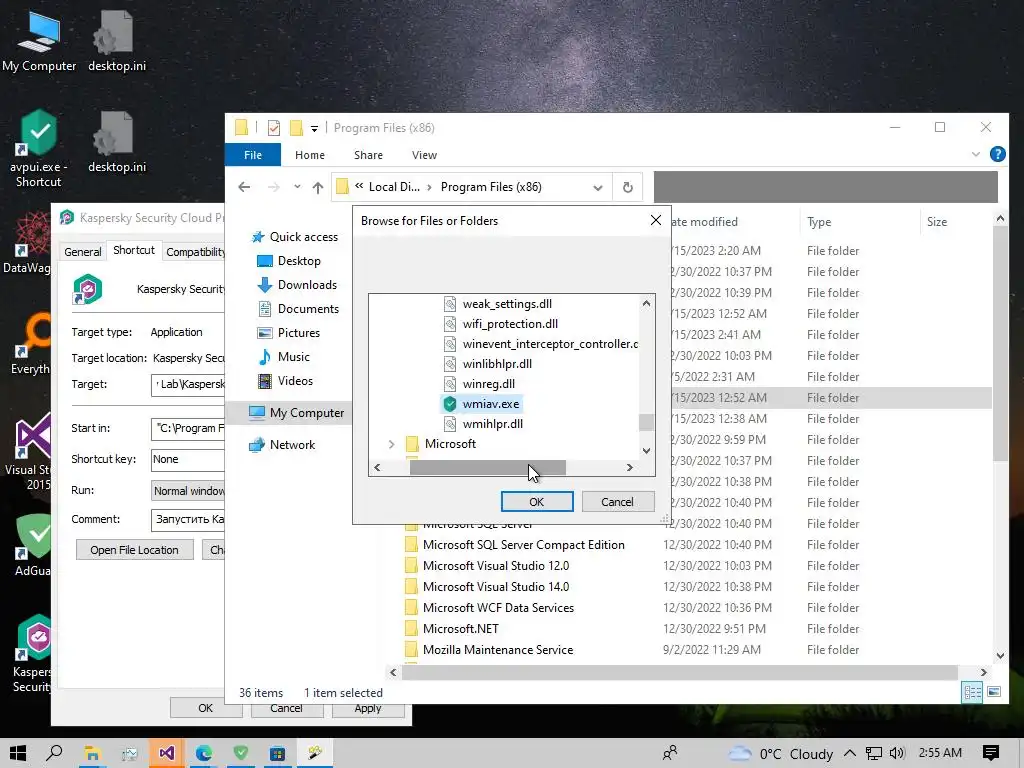Click the Explorer help question mark icon
The width and height of the screenshot is (1024, 768).
997,154
